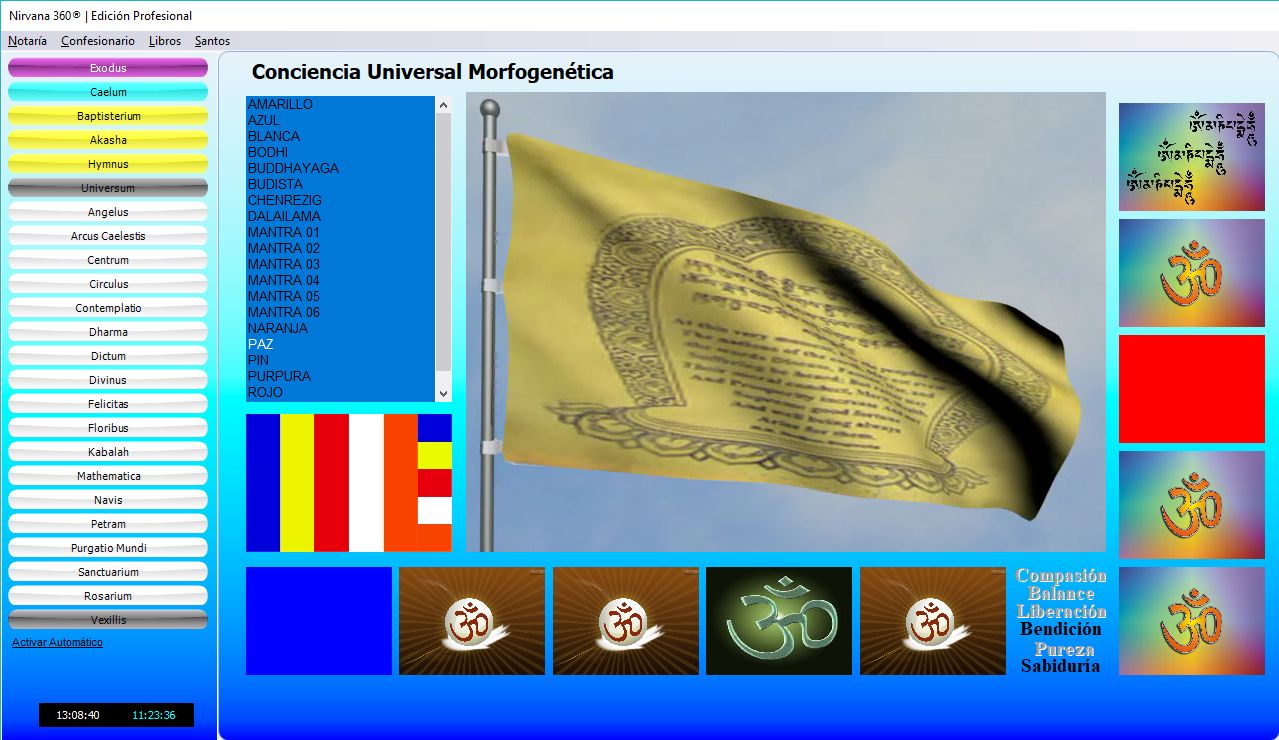Open the Floribus module

pyautogui.click(x=108, y=428)
